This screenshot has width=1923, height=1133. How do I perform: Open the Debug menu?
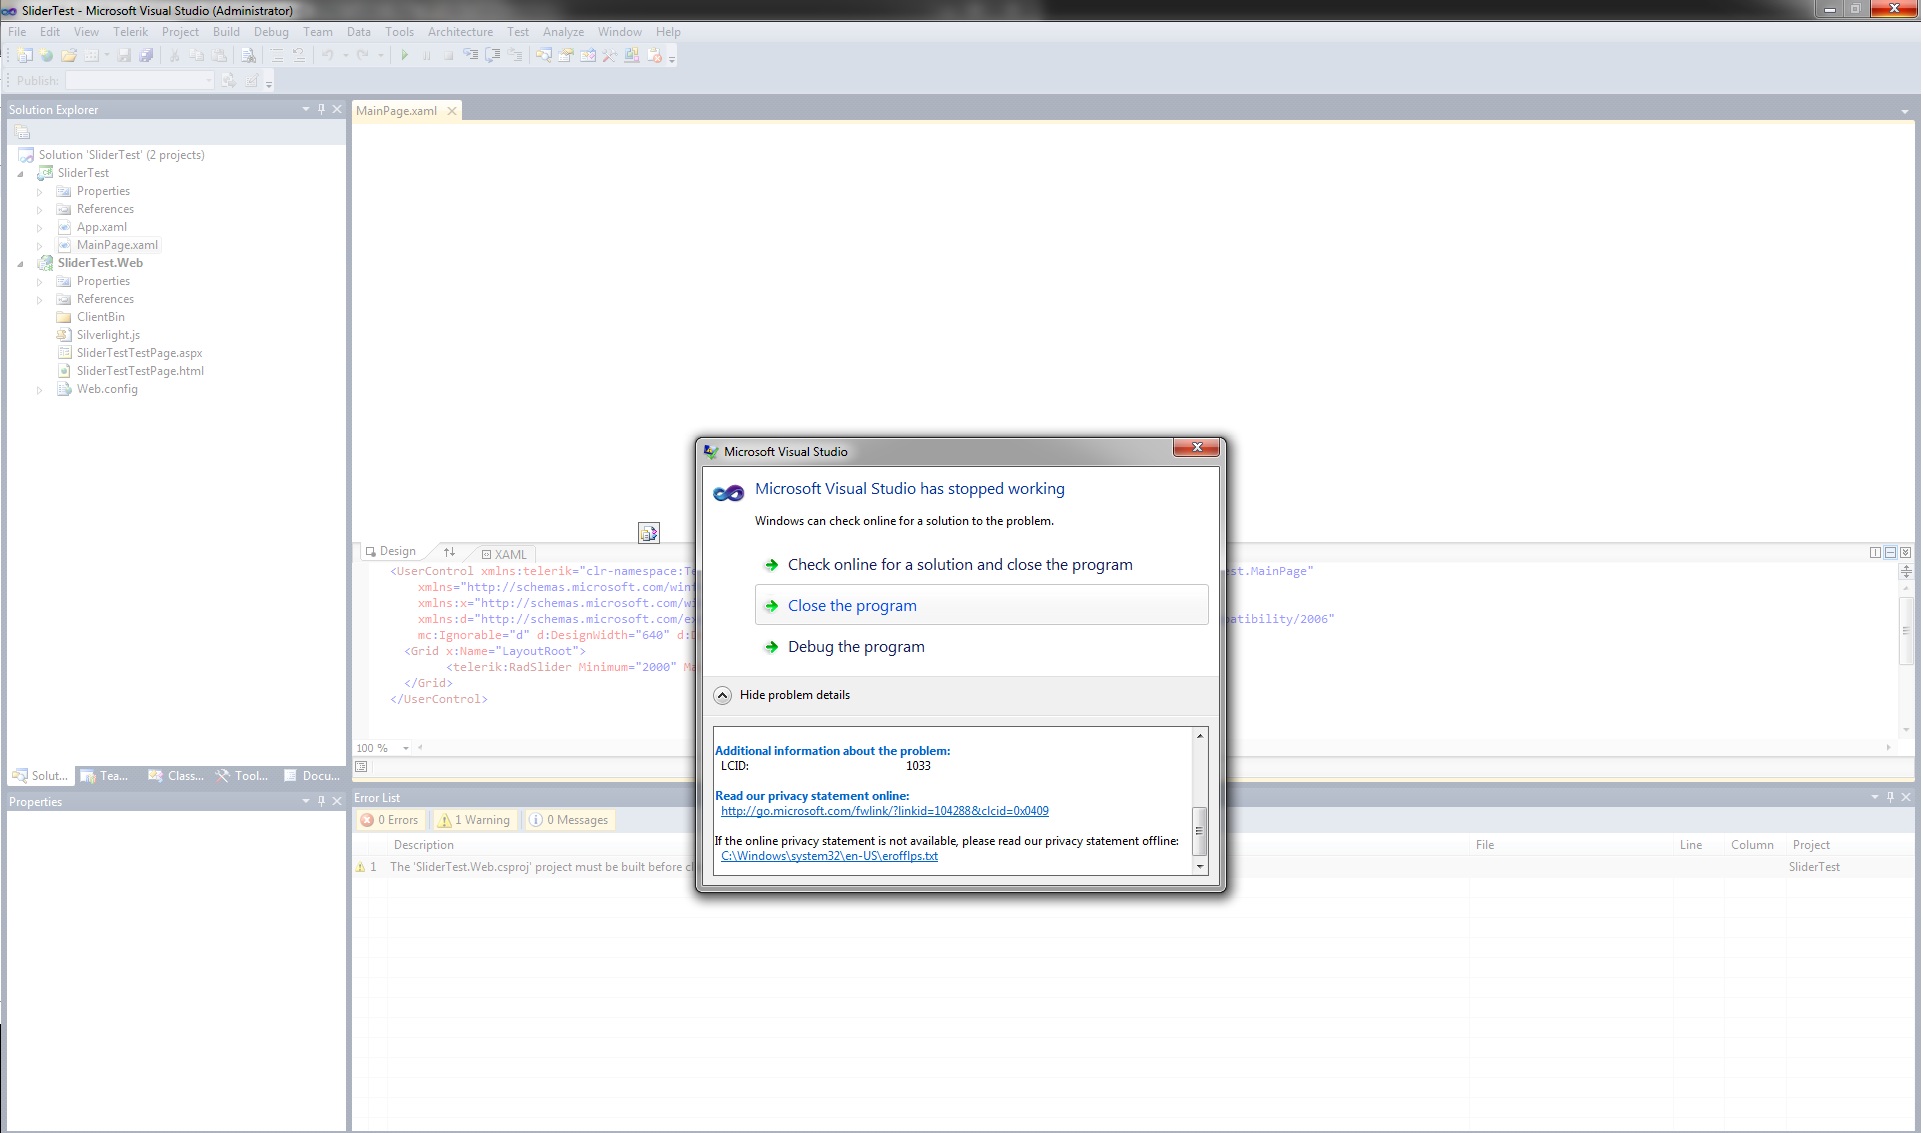point(271,32)
